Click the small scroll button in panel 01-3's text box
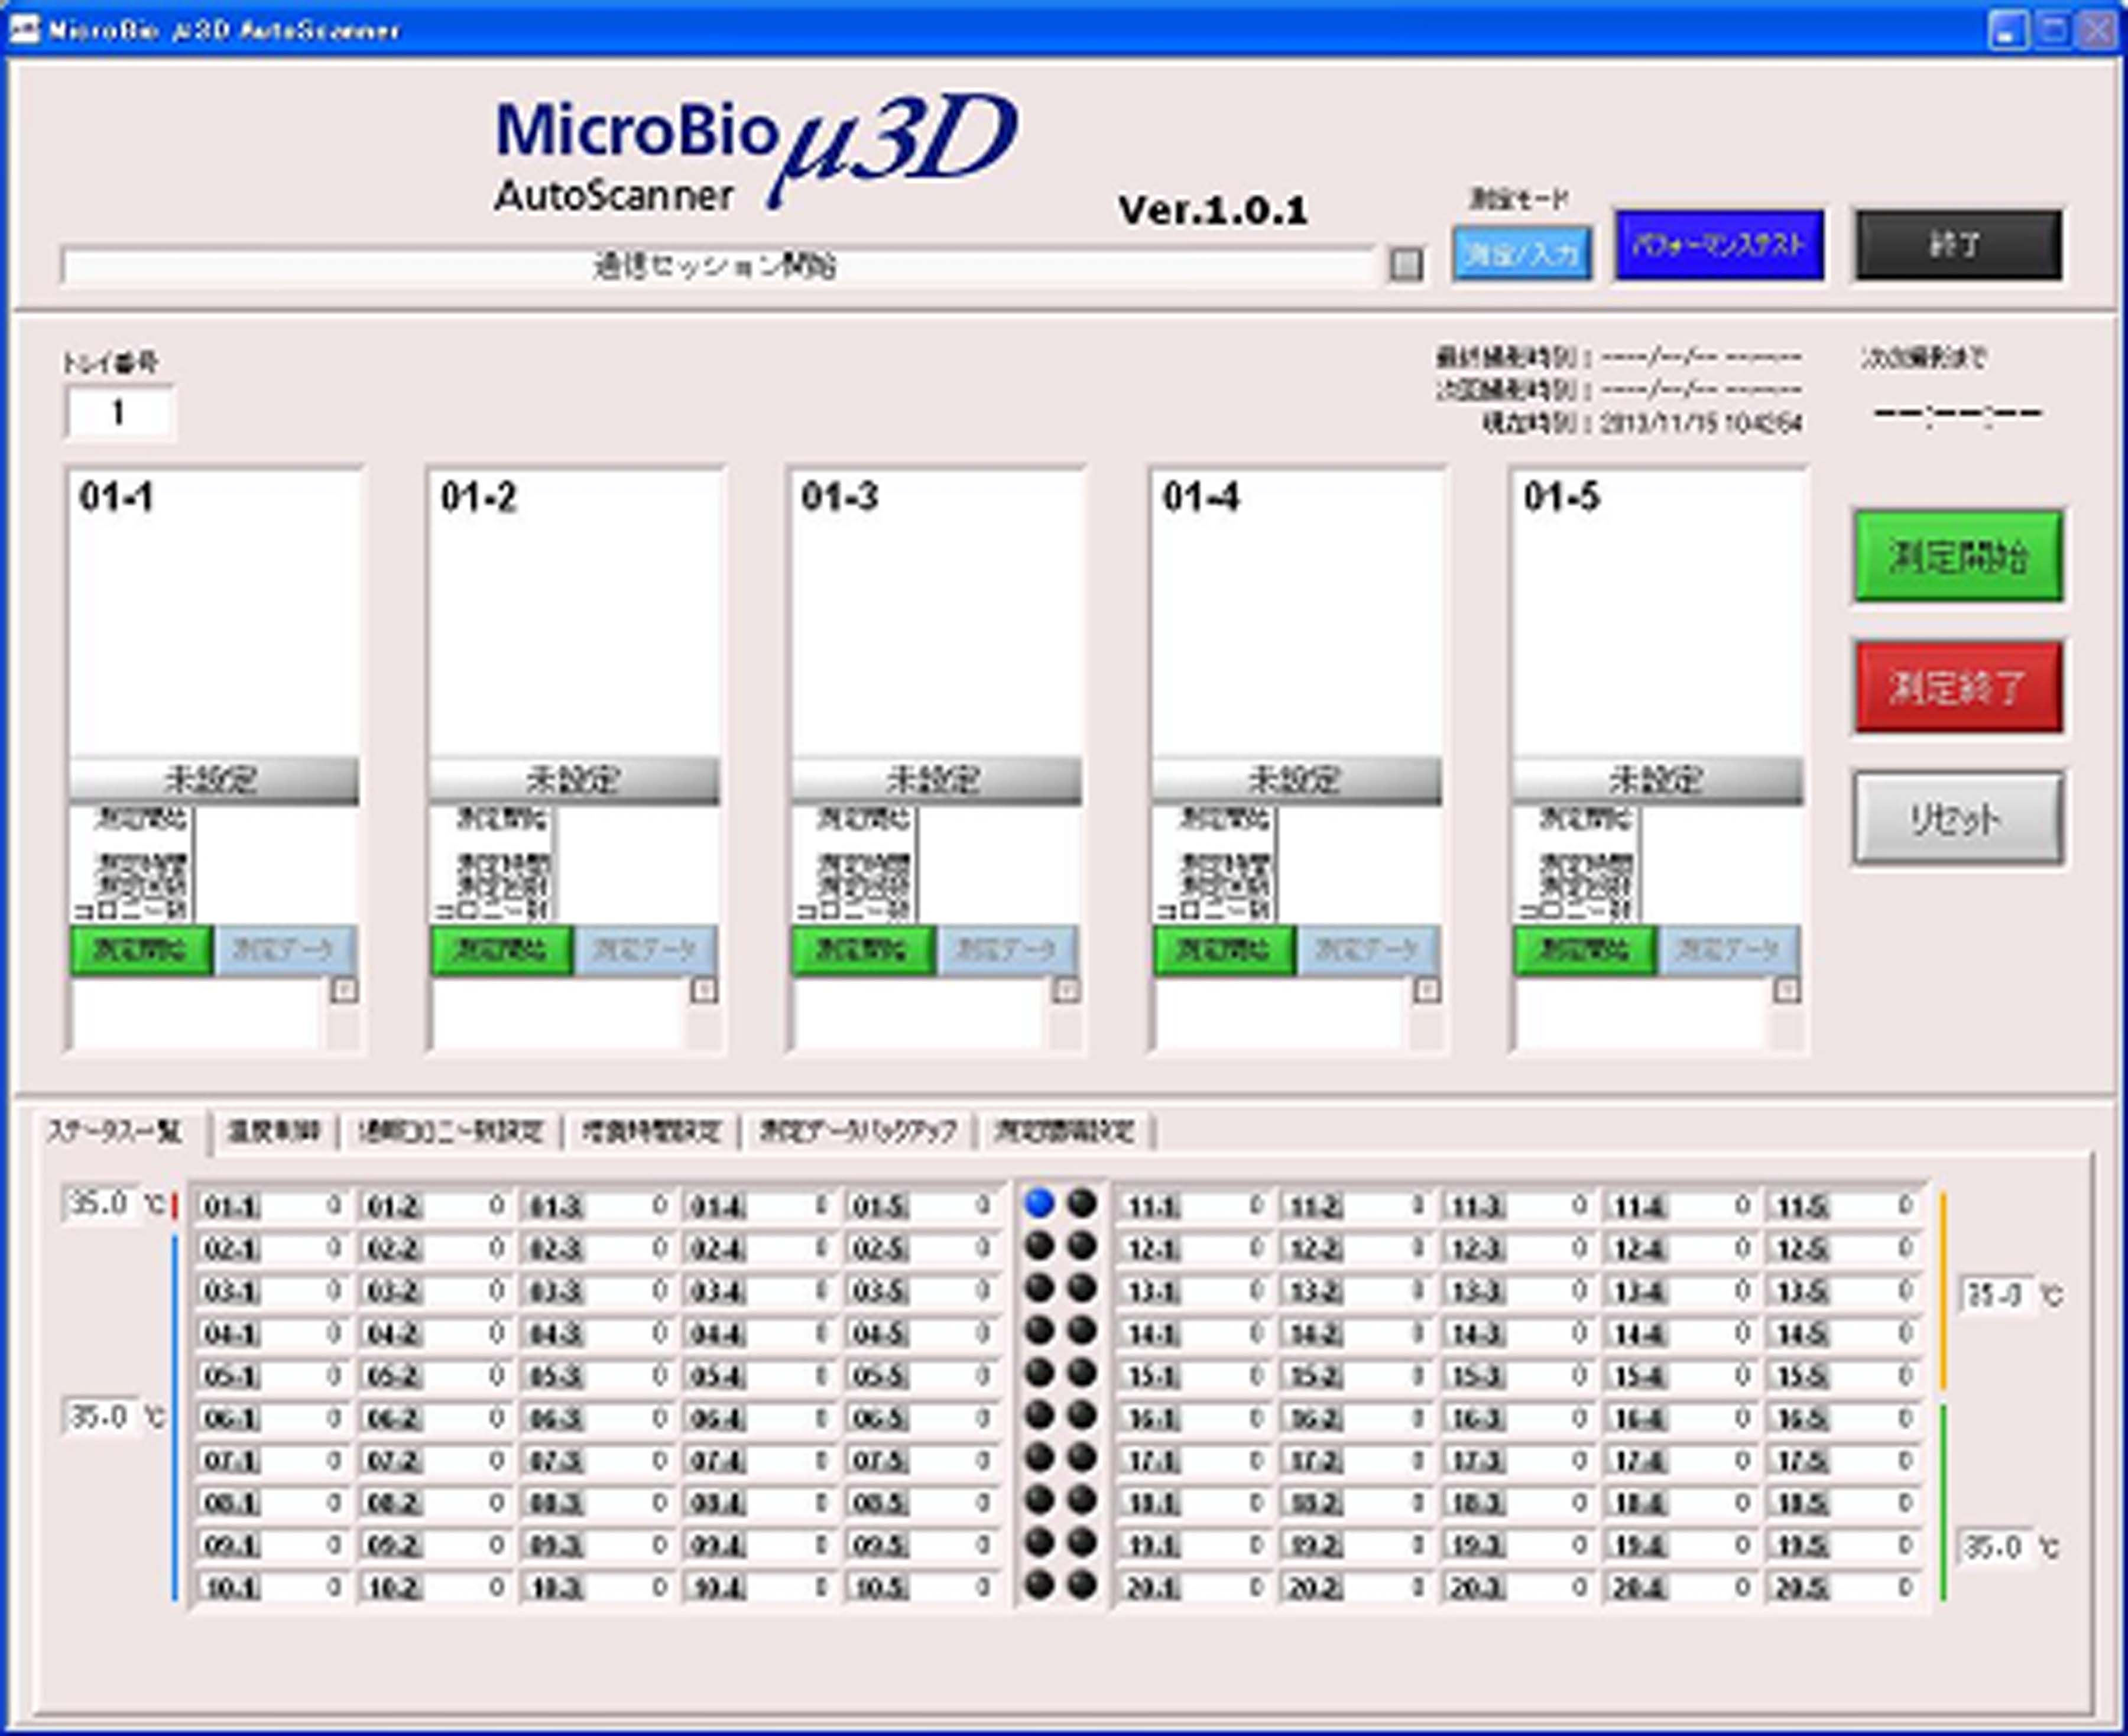The width and height of the screenshot is (2128, 1736). pos(1066,990)
